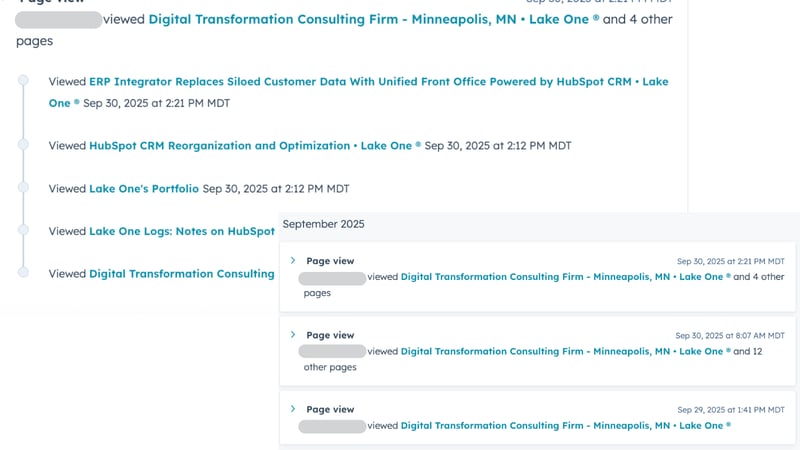Click 'Sep 30, 2025 at 2:12 PM MDT' after Portfolio
The height and width of the screenshot is (450, 800).
276,188
